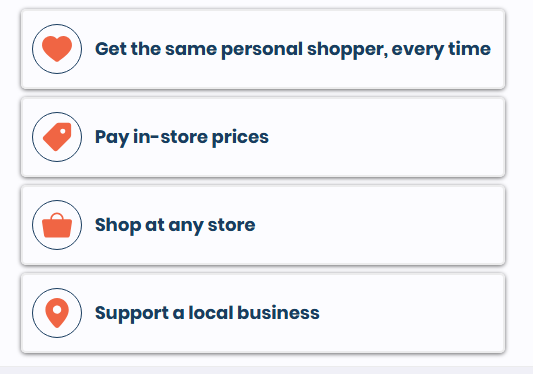Screen dimensions: 533x374
Task: Click the orange heart icon
Action: click(57, 49)
